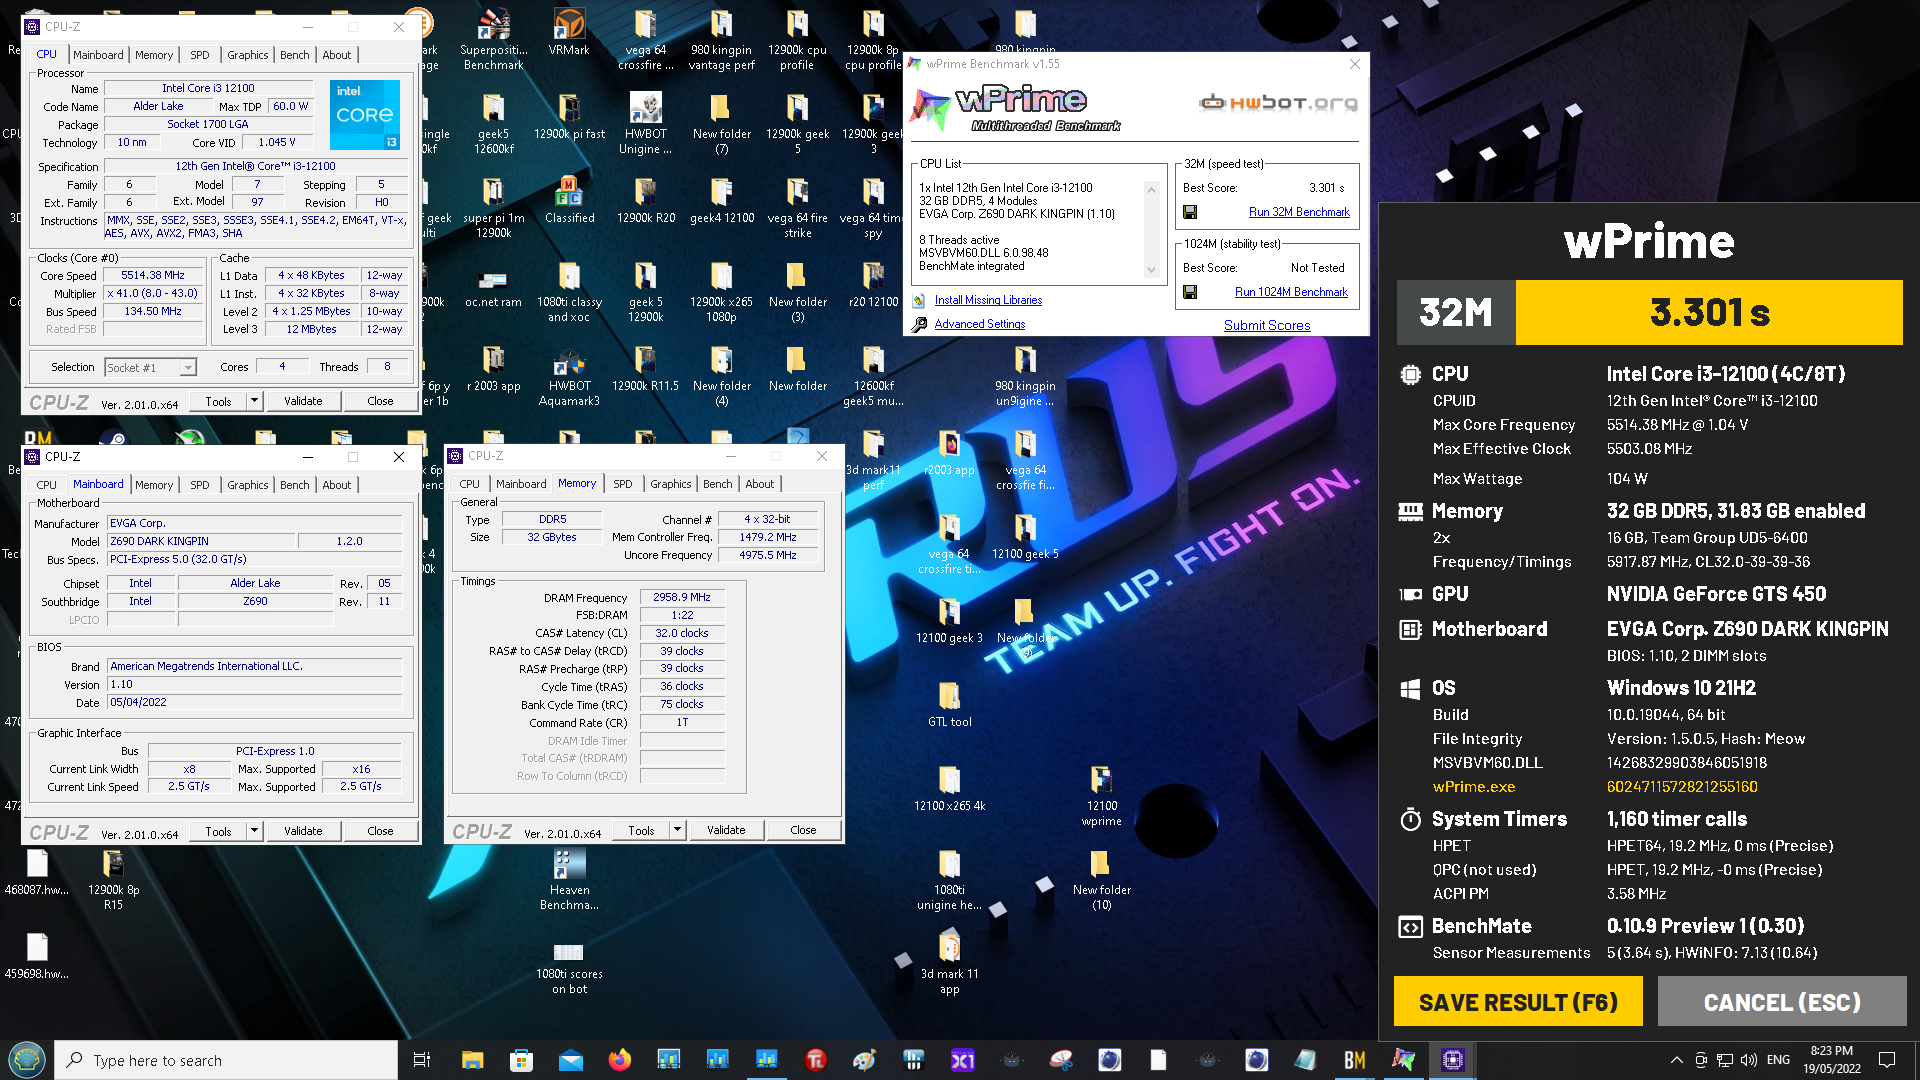
Task: Open the 12100 x265 4k desktop folder
Action: coord(949,788)
